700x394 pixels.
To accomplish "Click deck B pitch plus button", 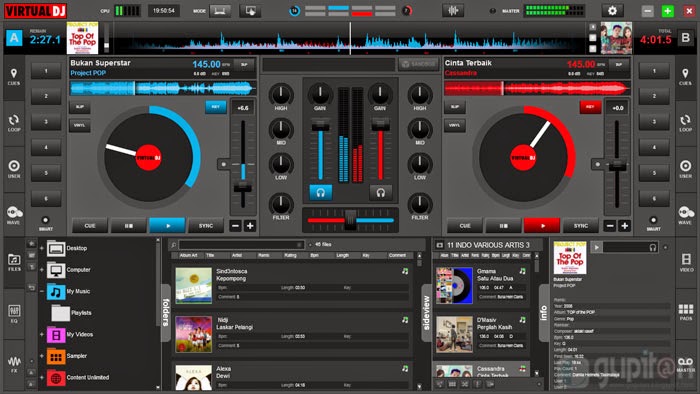I will point(625,226).
